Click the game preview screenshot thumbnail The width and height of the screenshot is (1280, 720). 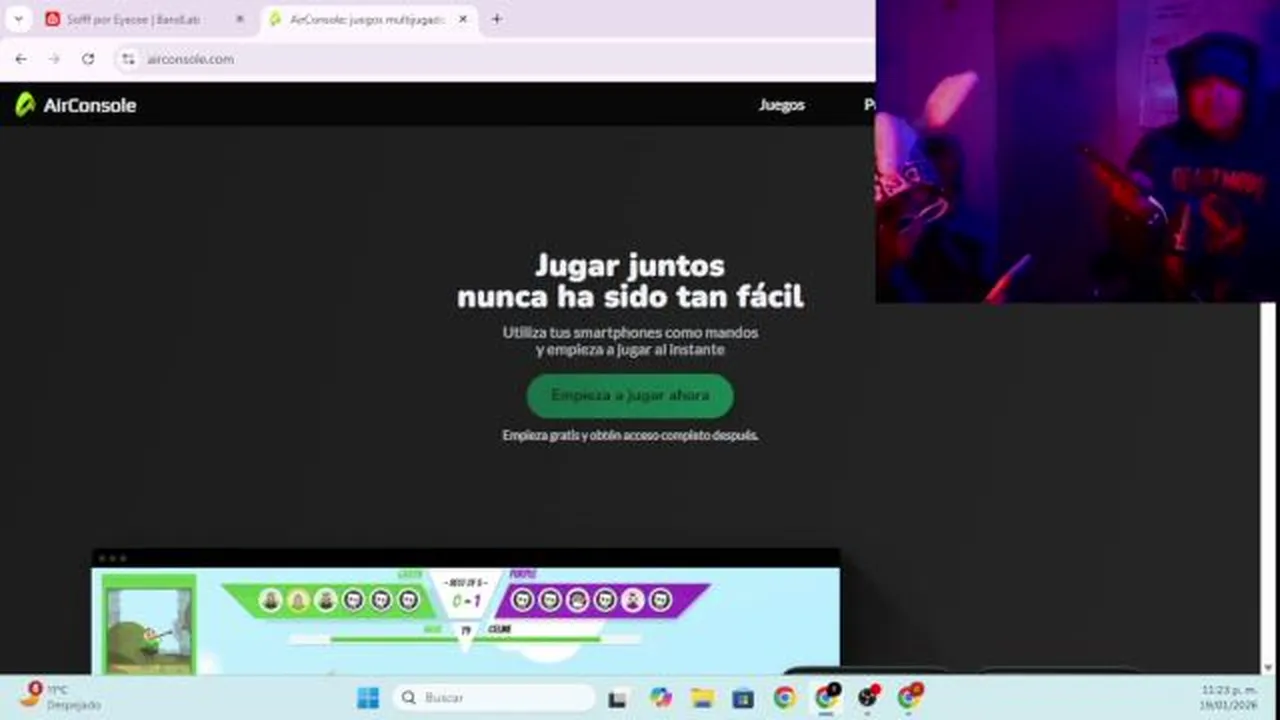click(x=465, y=611)
